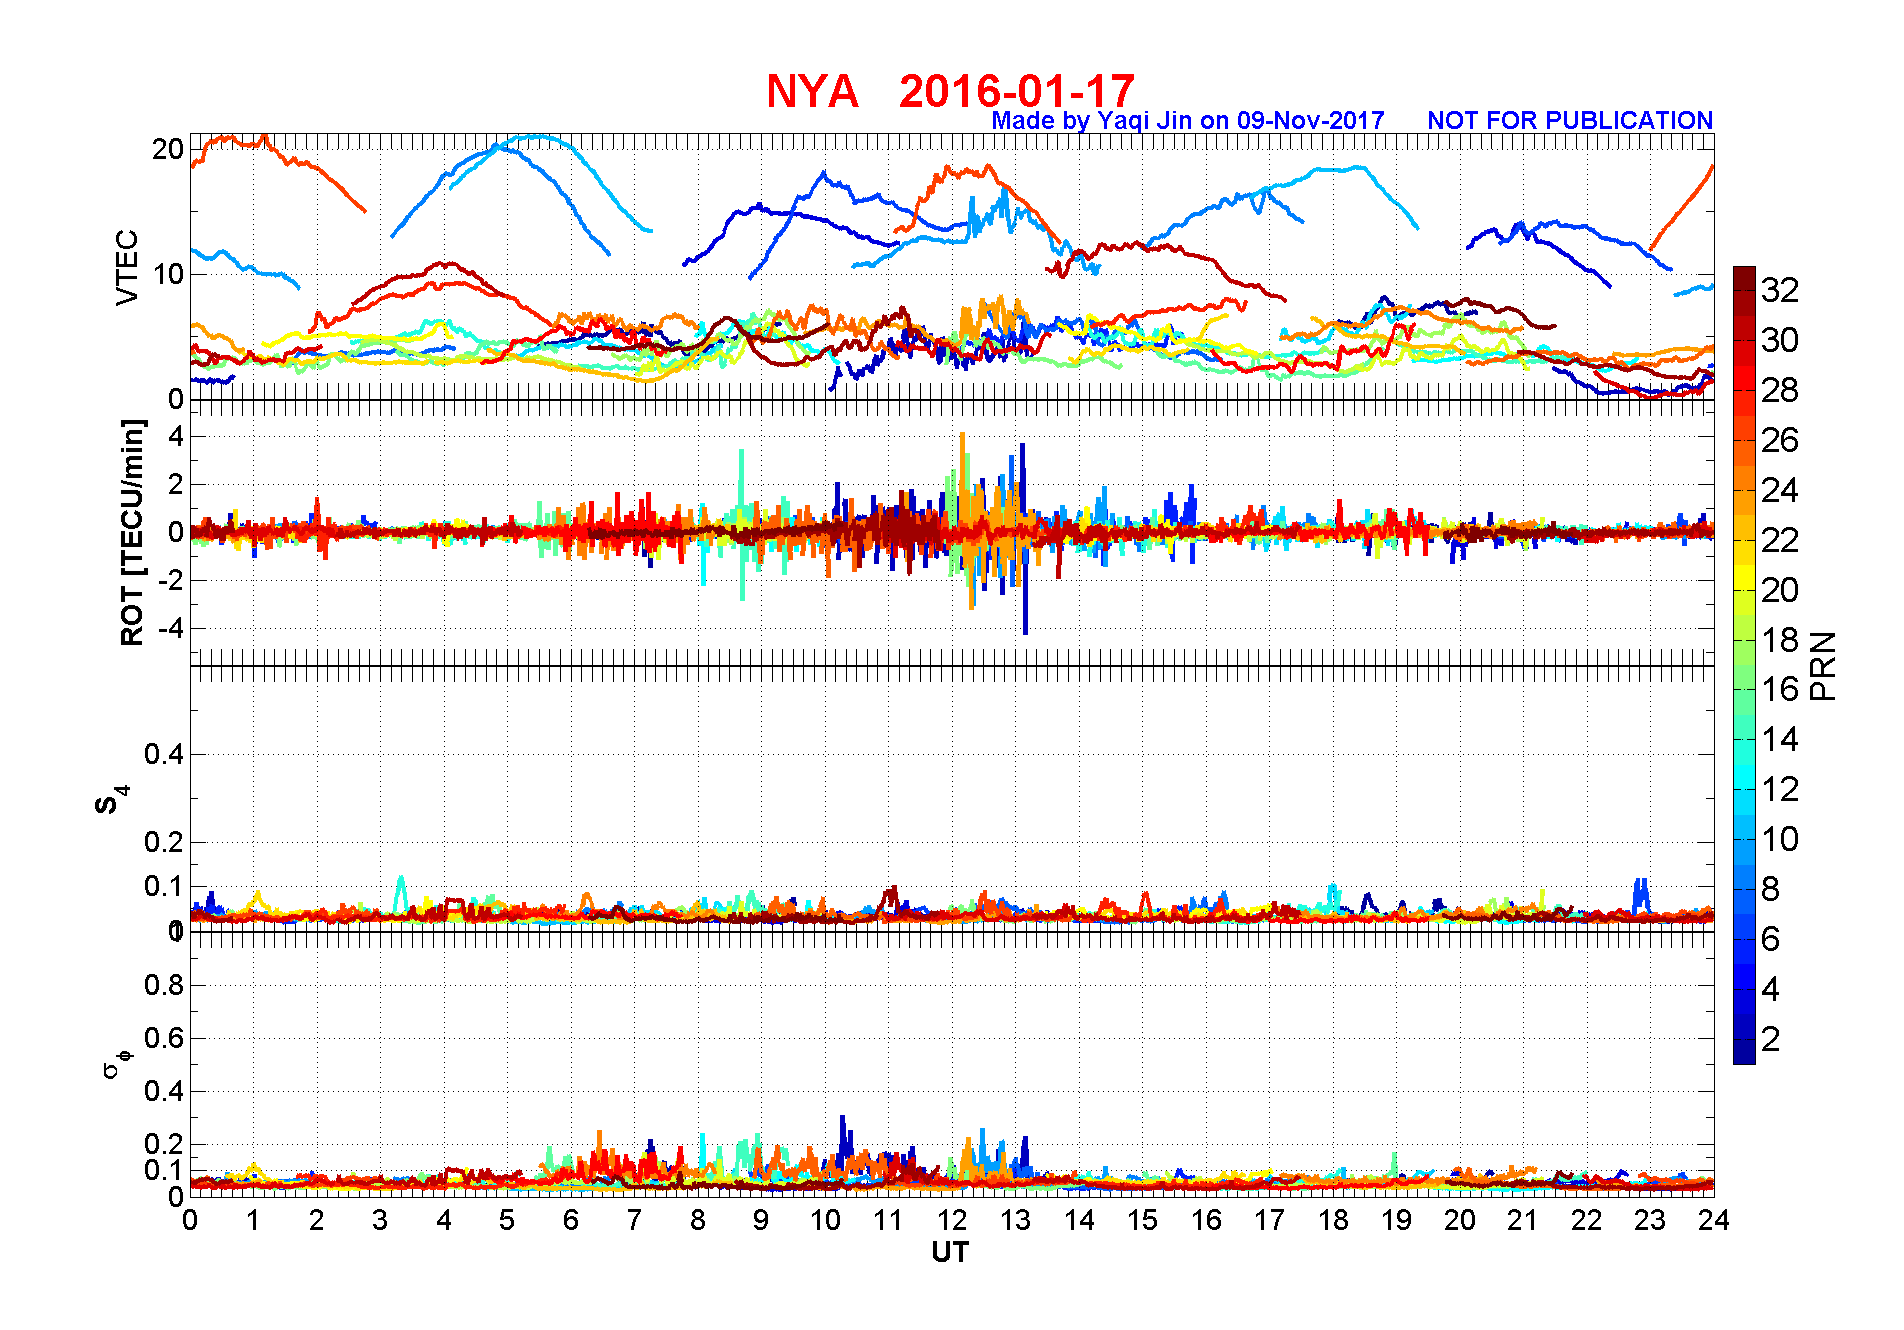1904x1330 pixels.
Task: Click the UT axis tick label "23"
Action: (1650, 1220)
